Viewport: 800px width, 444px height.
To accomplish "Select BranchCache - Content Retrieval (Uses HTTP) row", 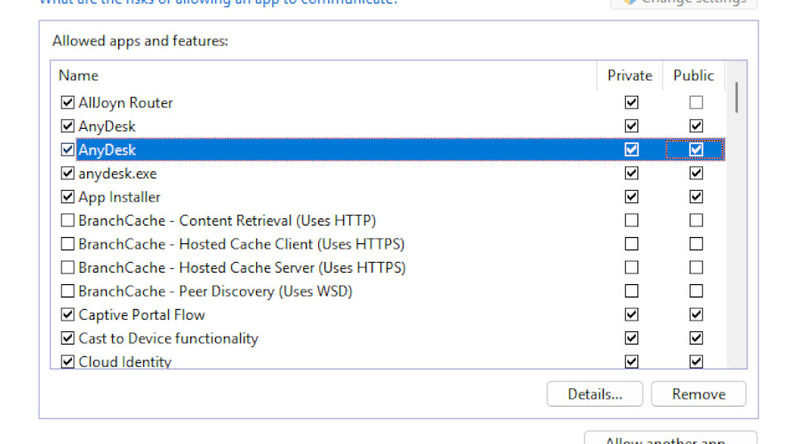I will point(227,220).
